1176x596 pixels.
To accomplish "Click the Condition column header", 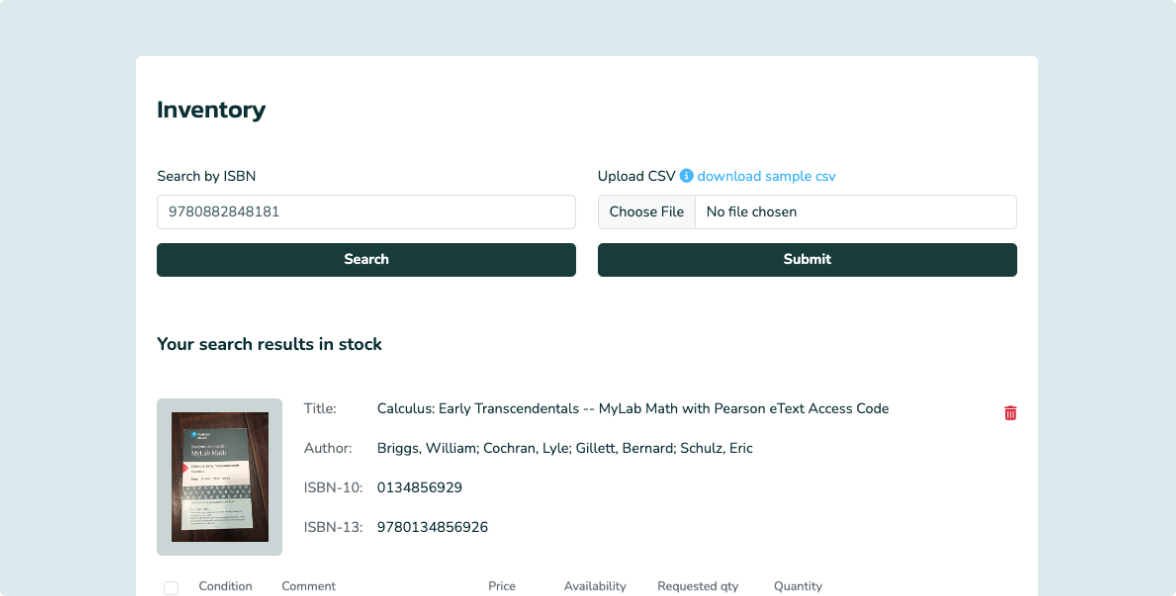I will [x=225, y=586].
